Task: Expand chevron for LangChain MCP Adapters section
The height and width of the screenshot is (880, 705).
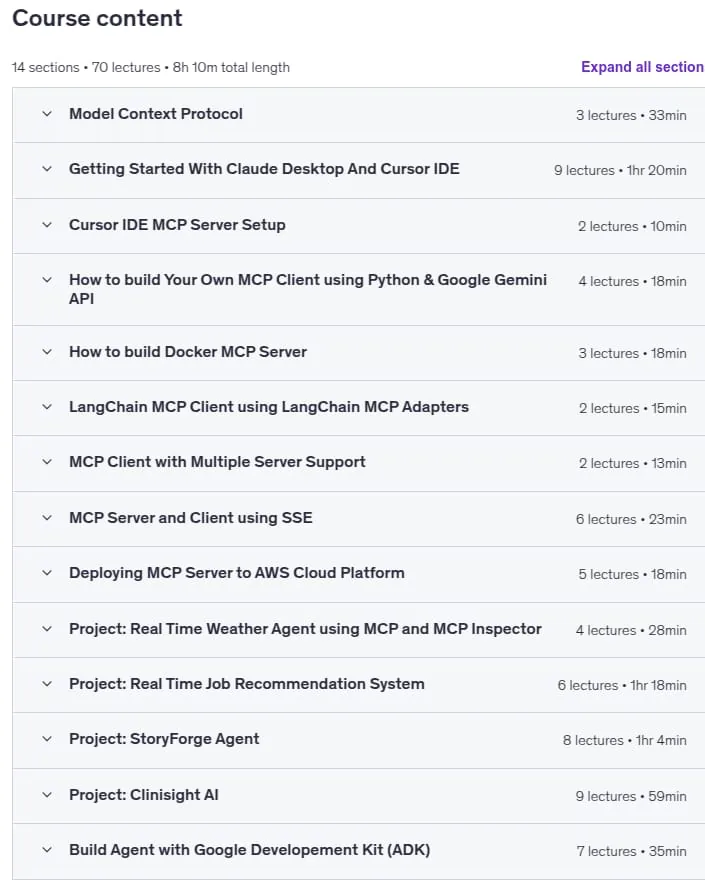Action: 47,407
